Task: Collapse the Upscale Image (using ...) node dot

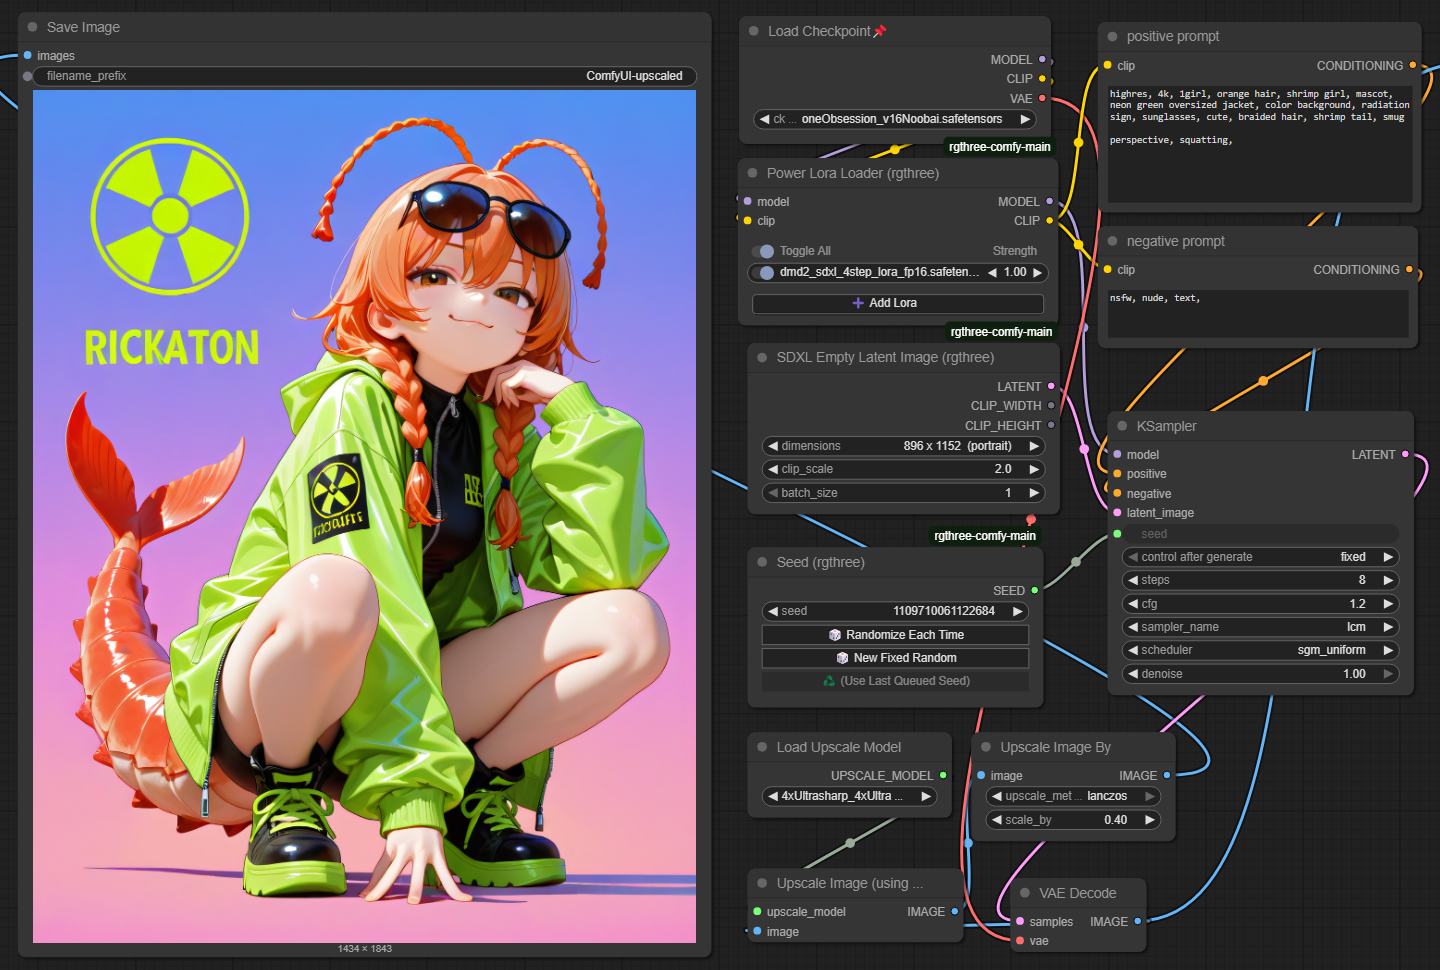Action: point(763,883)
